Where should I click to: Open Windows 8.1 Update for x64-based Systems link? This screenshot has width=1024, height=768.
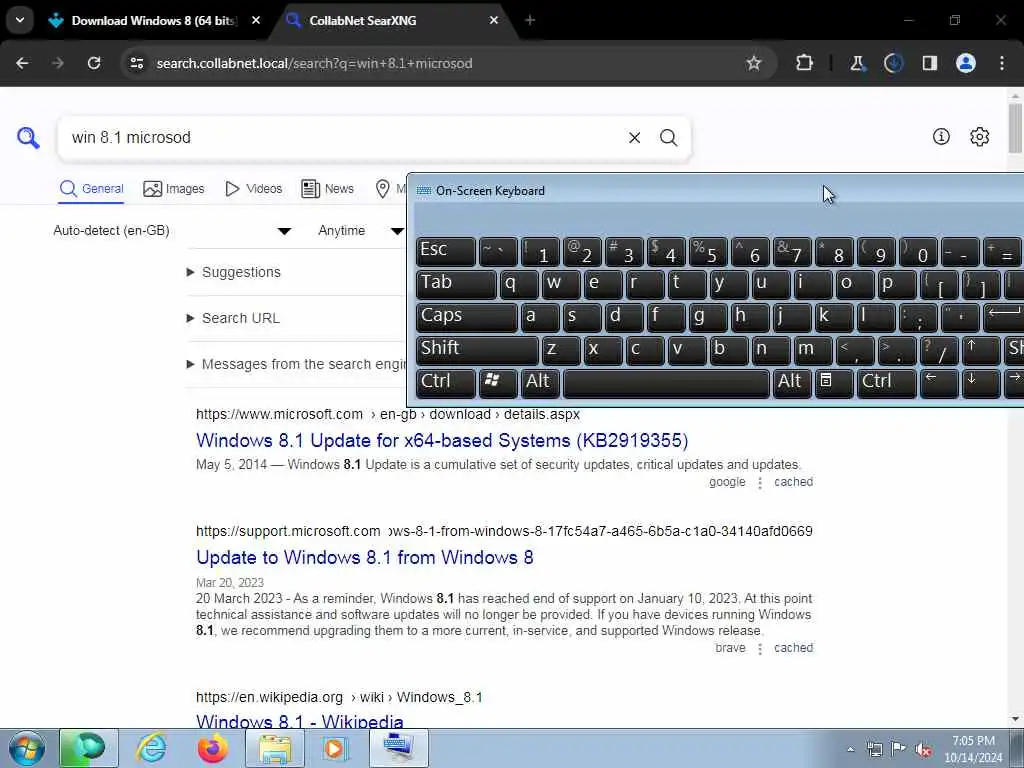[442, 440]
